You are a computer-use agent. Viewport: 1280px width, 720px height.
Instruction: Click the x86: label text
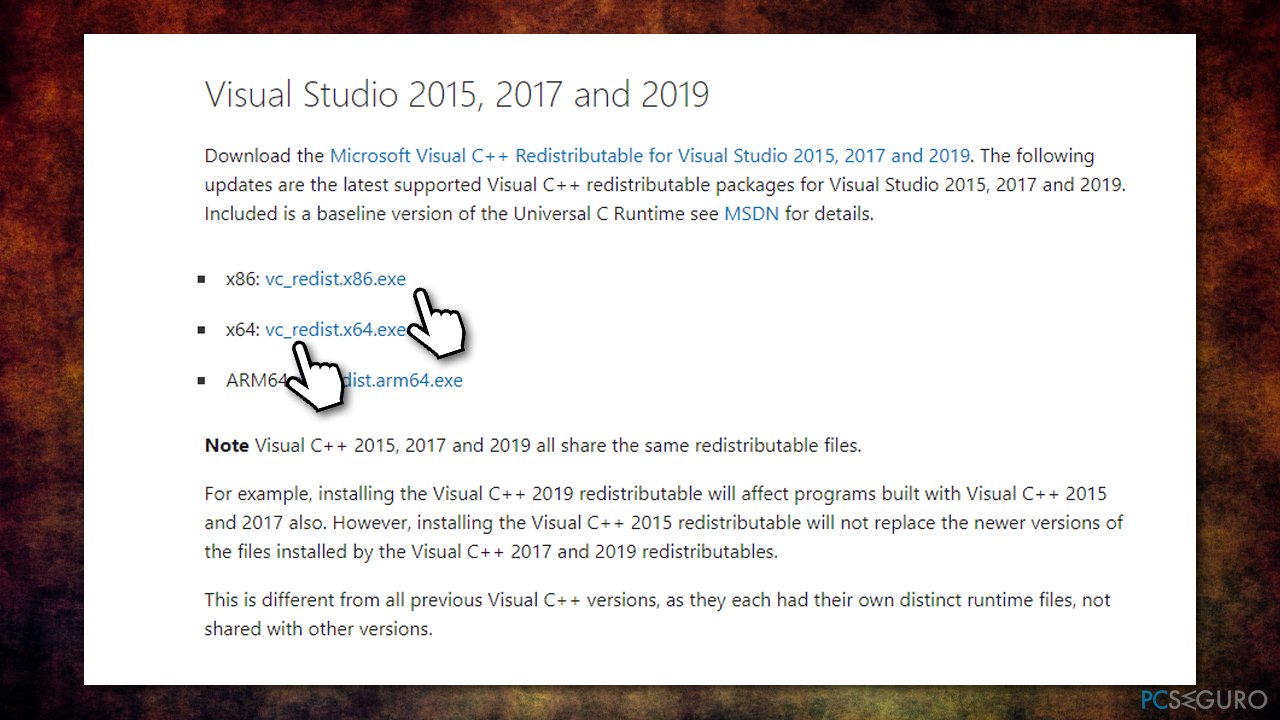tap(240, 279)
